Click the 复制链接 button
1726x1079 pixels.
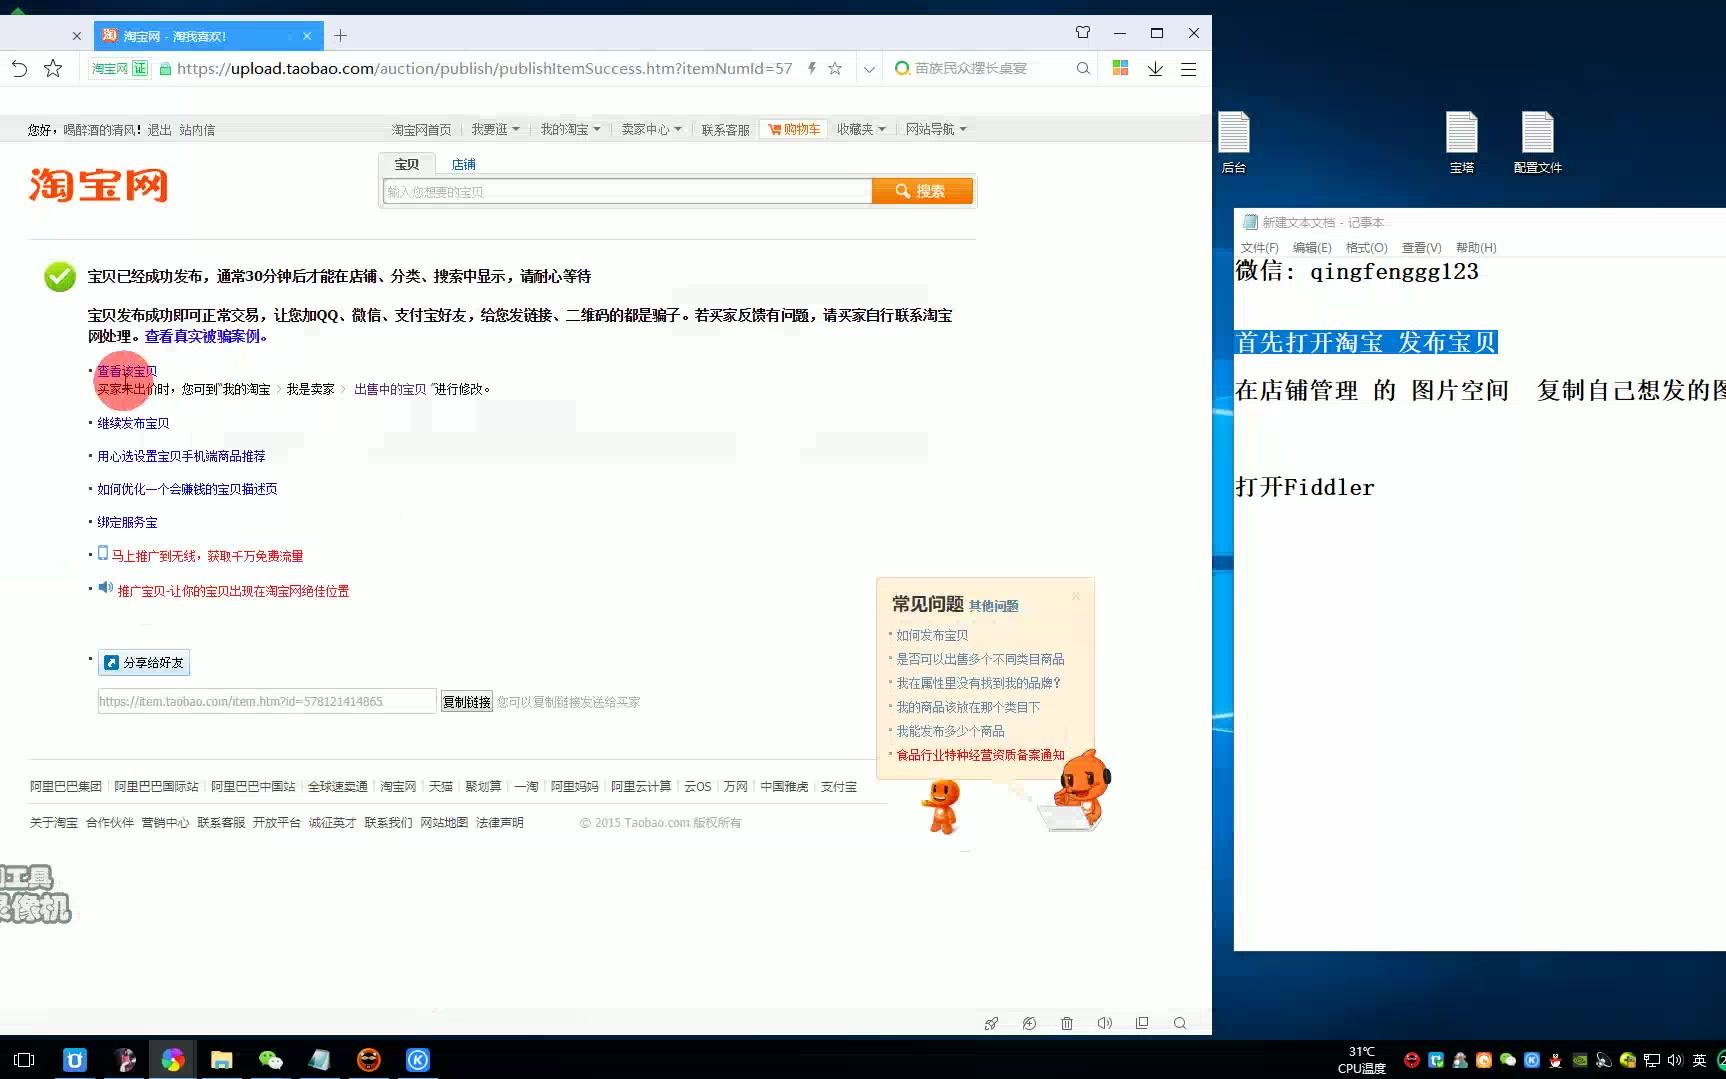pos(467,702)
